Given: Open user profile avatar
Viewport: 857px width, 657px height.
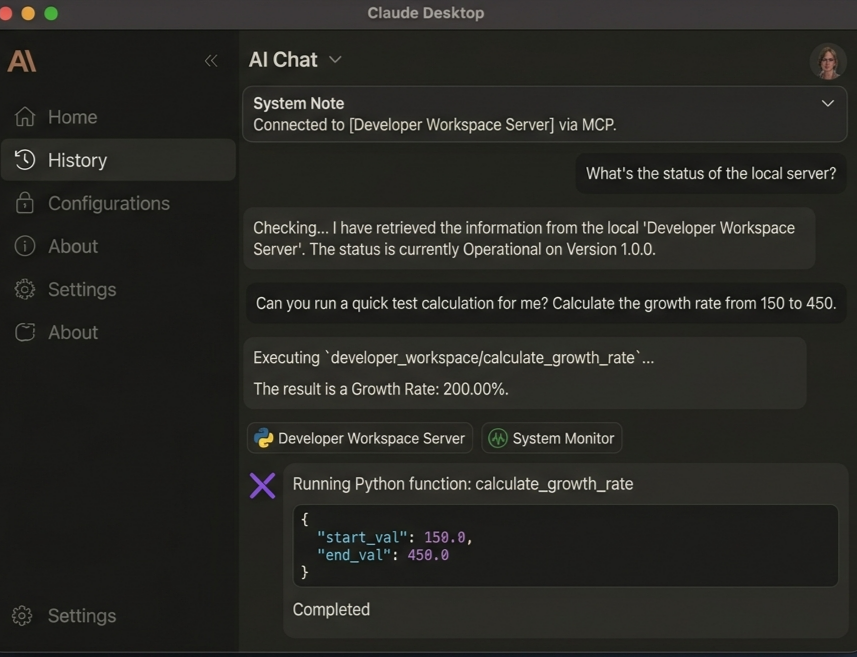Looking at the screenshot, I should coord(828,61).
